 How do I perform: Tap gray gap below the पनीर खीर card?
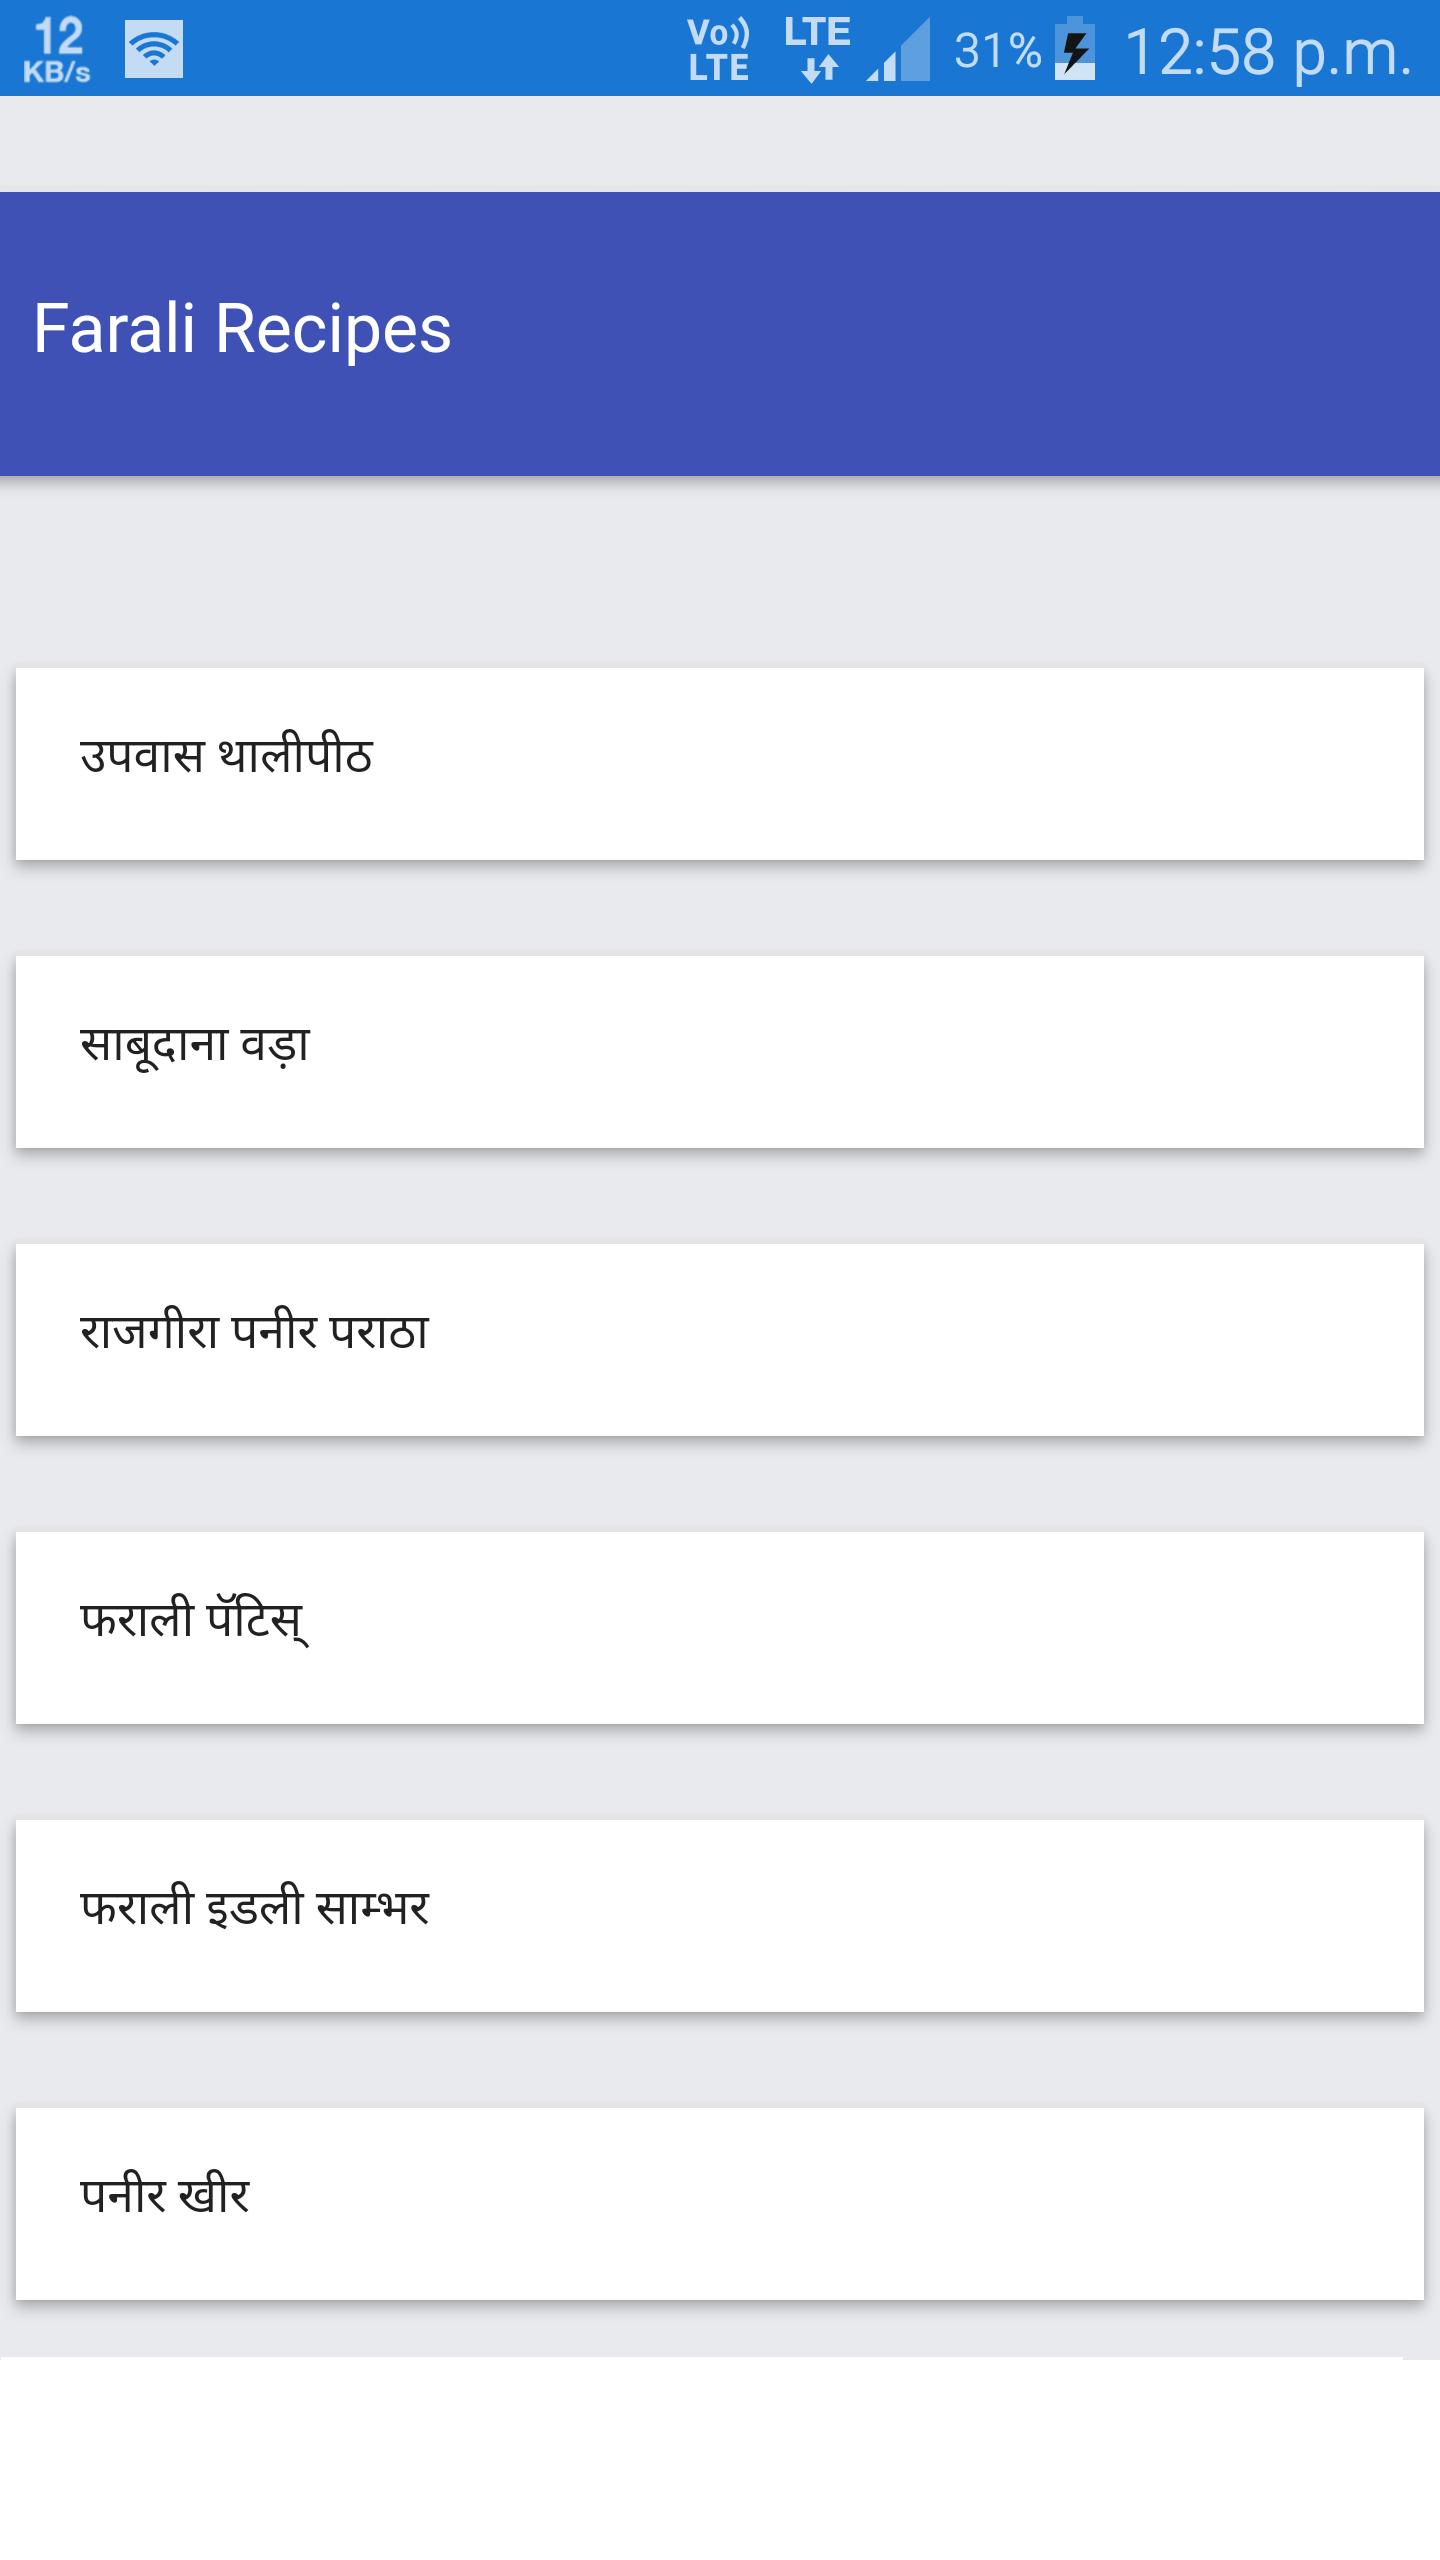click(720, 2328)
